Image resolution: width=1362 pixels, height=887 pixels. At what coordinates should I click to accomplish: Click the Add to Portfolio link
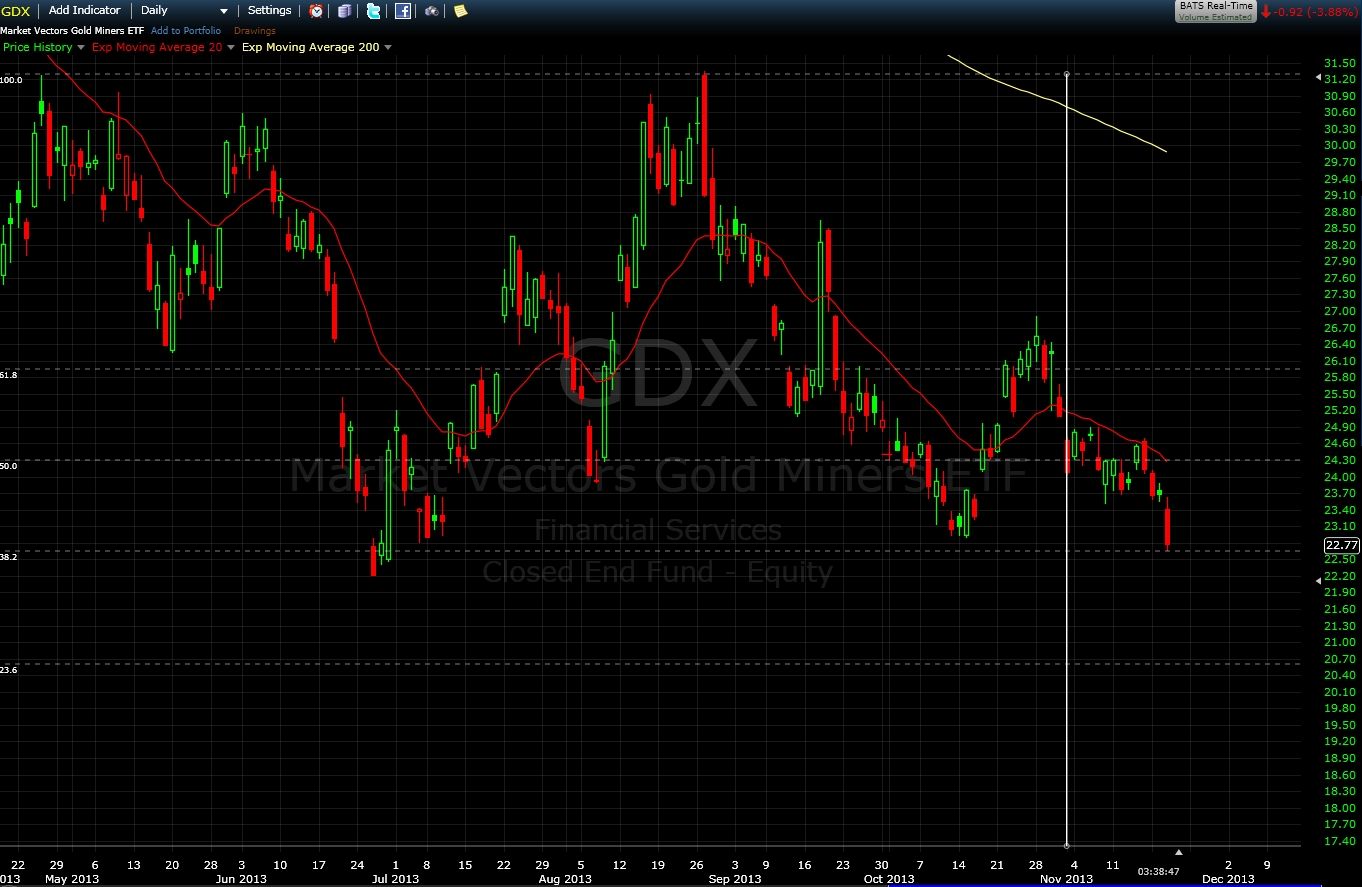(186, 31)
